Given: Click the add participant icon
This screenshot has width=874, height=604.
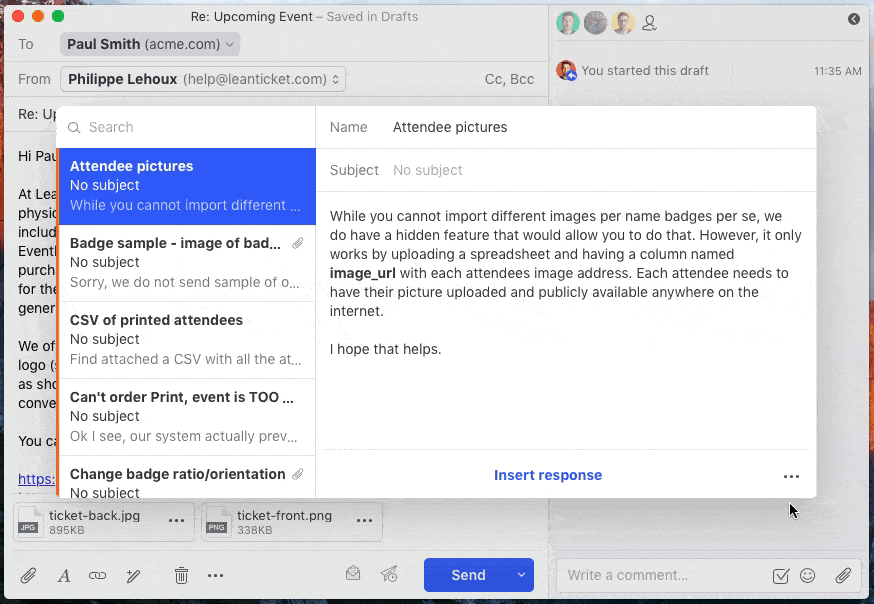Looking at the screenshot, I should click(x=649, y=22).
